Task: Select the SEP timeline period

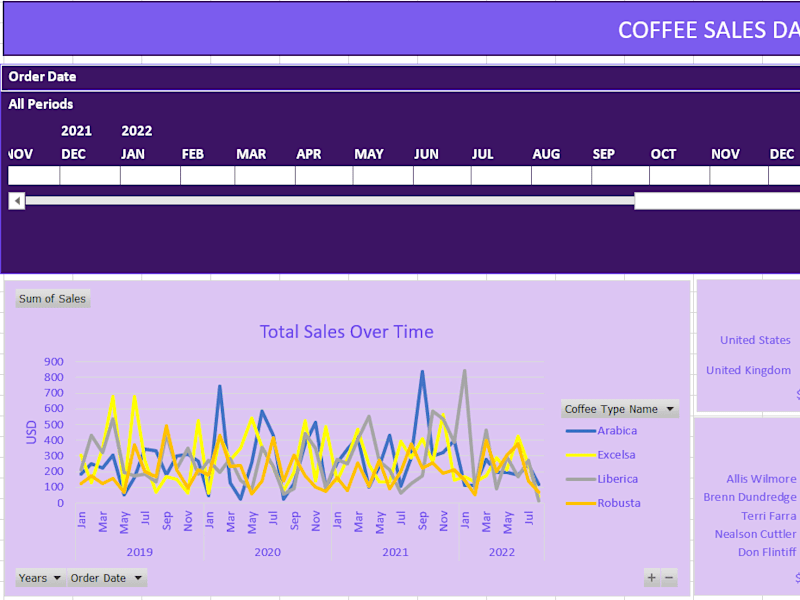Action: pos(620,176)
